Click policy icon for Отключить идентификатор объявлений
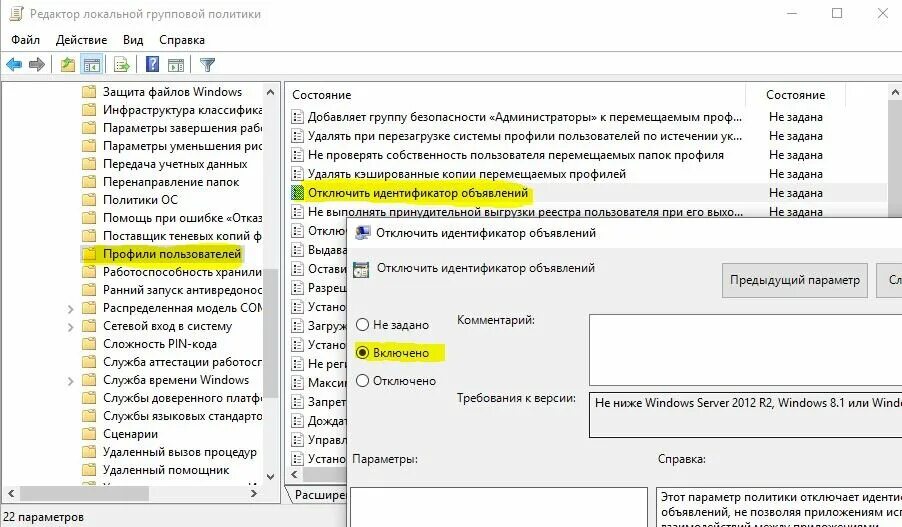 [297, 193]
